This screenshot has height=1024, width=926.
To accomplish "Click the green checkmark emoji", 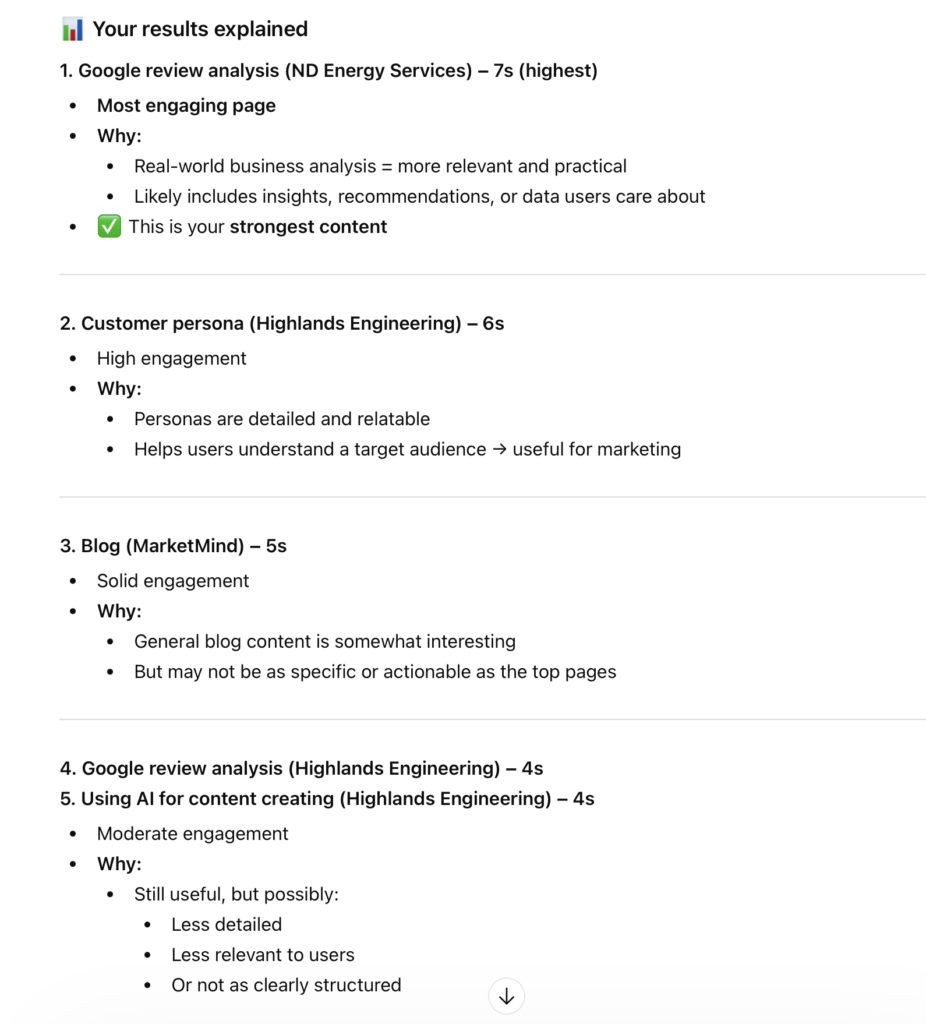I will pos(108,227).
